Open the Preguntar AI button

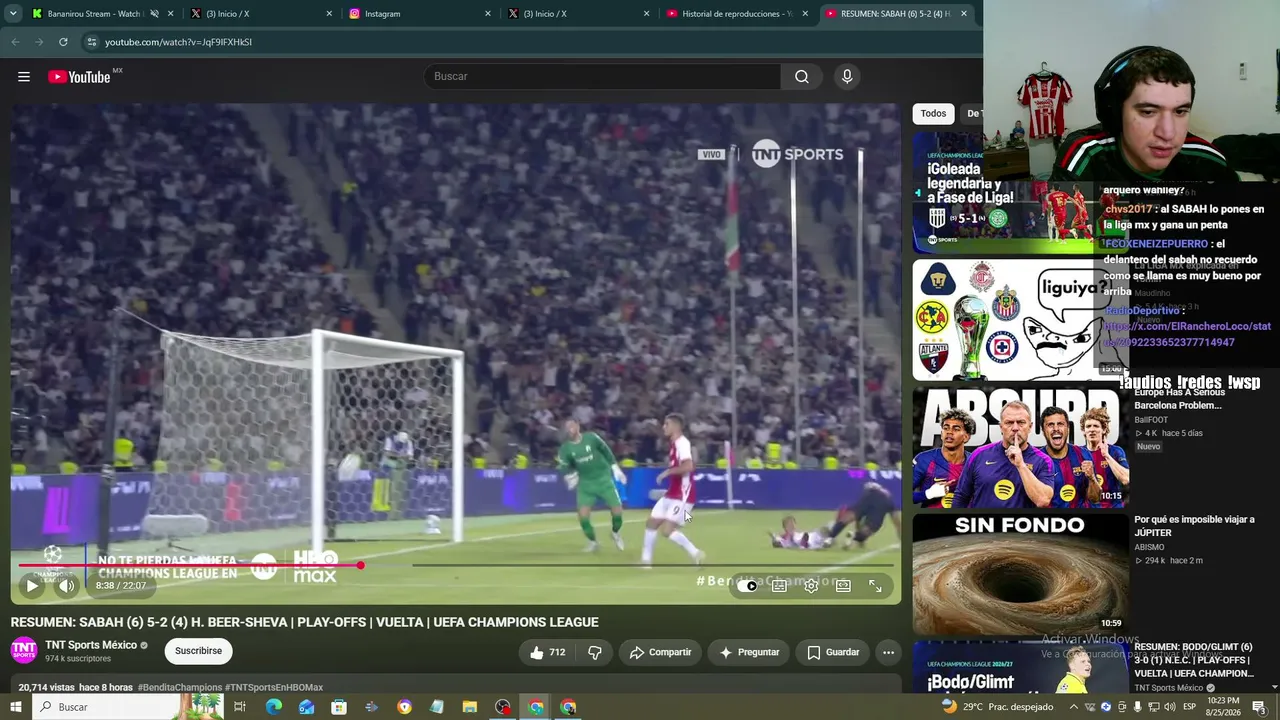(x=749, y=652)
